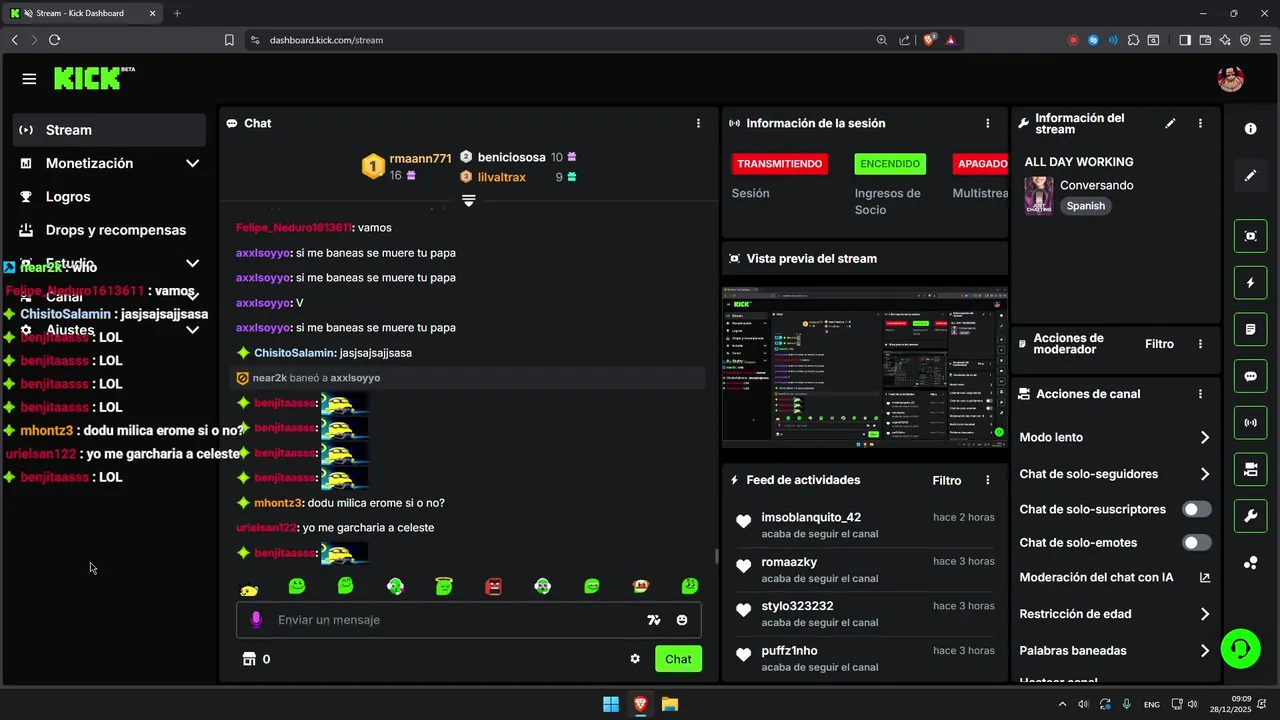Click username rmaann771 in leaderboard
Viewport: 1280px width, 720px height.
coord(420,158)
